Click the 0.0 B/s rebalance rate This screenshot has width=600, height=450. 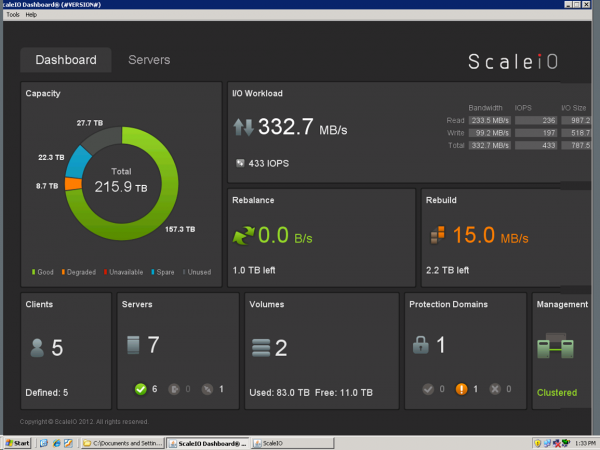[x=285, y=235]
